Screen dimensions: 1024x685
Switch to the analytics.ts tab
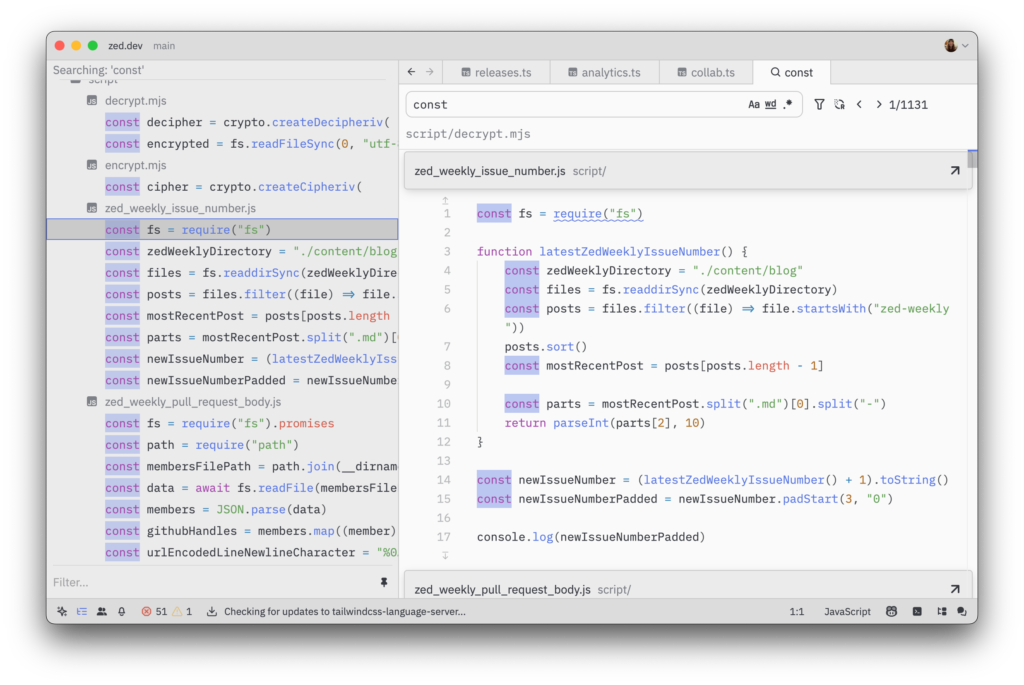(x=605, y=72)
